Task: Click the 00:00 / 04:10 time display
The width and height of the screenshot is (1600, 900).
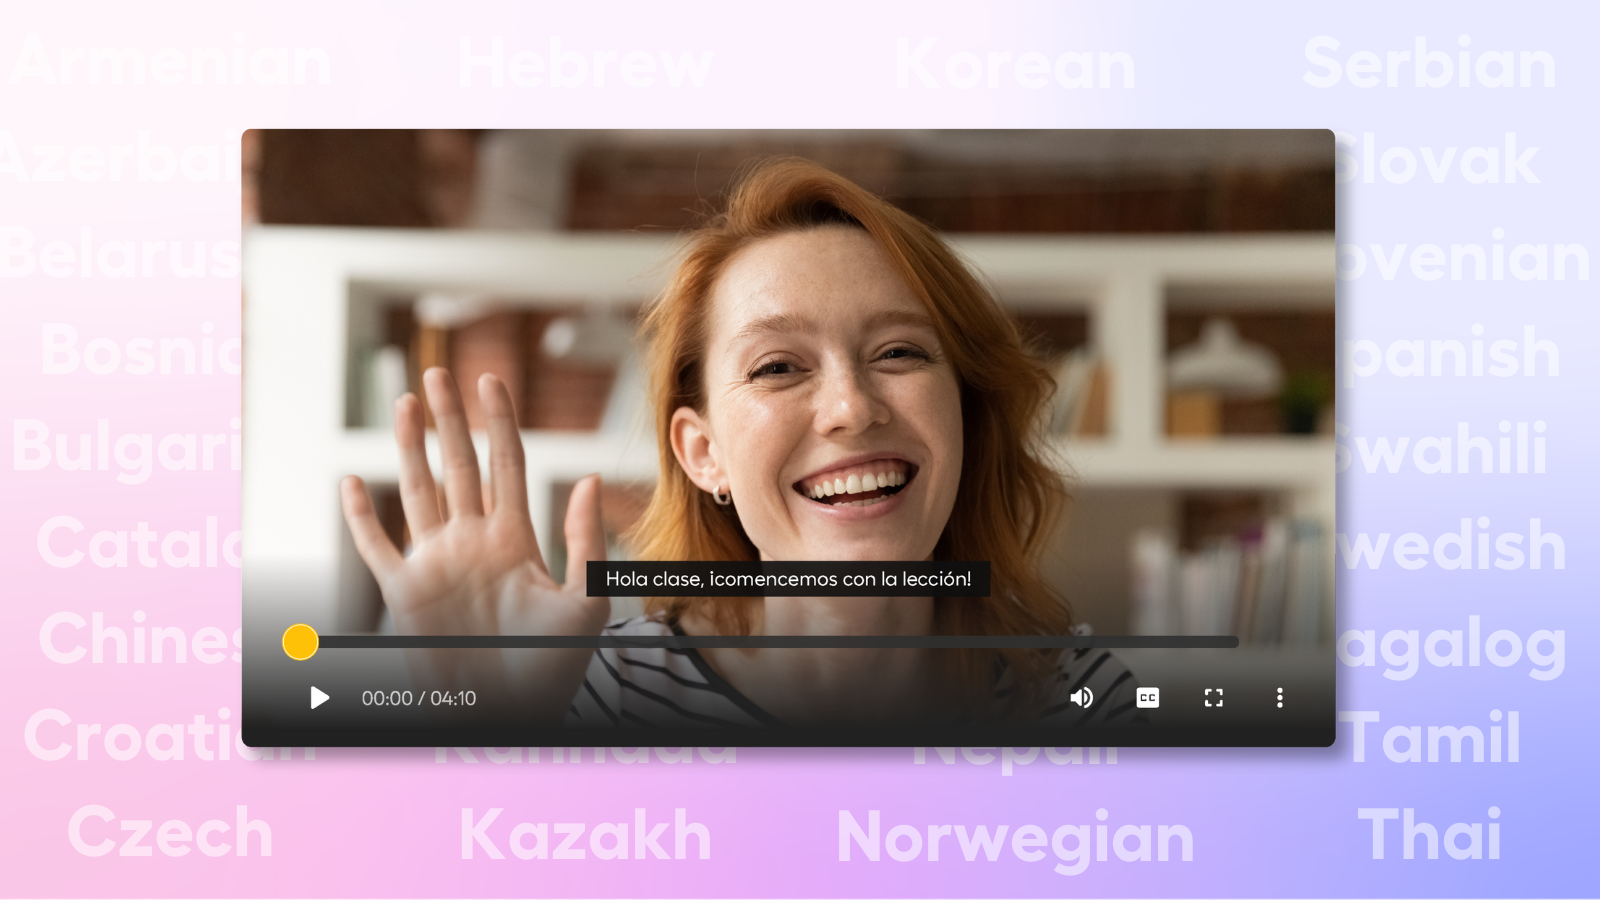Action: pos(418,698)
